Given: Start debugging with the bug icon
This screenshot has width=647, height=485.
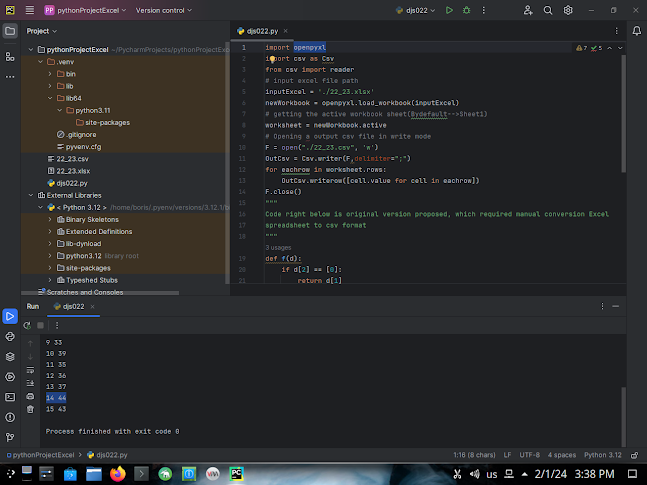Looking at the screenshot, I should 467,10.
